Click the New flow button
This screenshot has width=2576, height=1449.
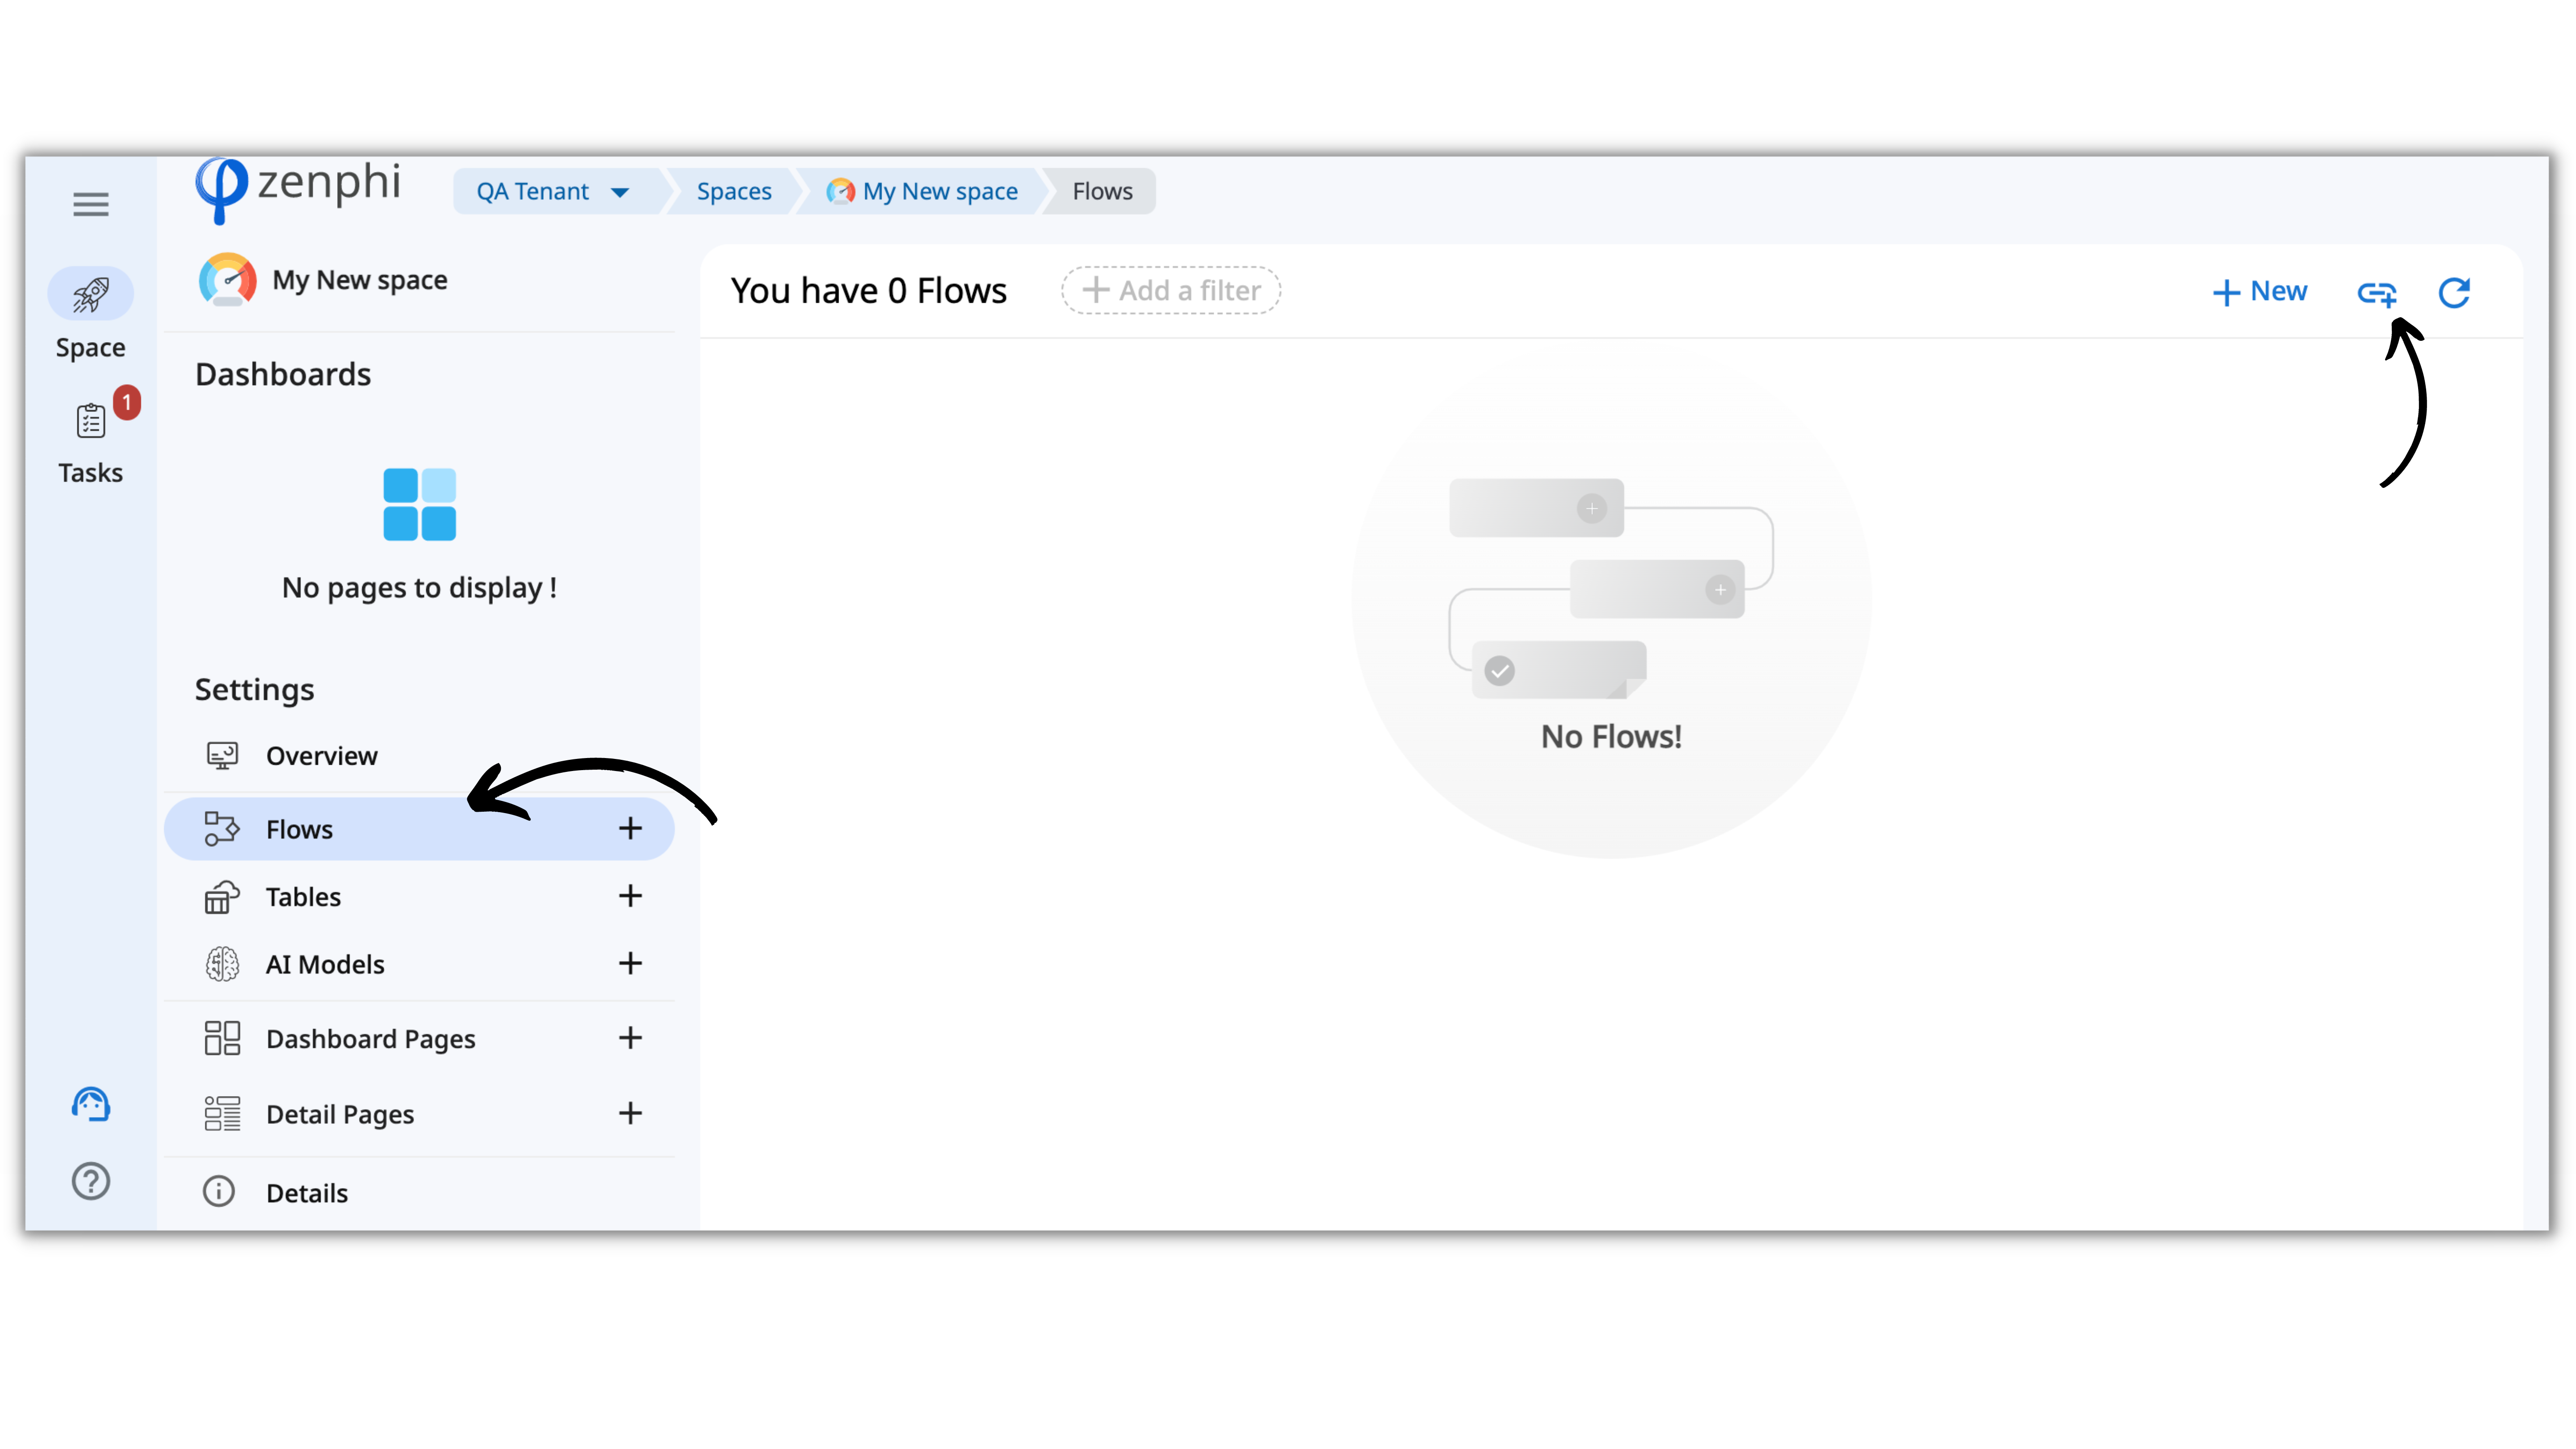pyautogui.click(x=2260, y=291)
